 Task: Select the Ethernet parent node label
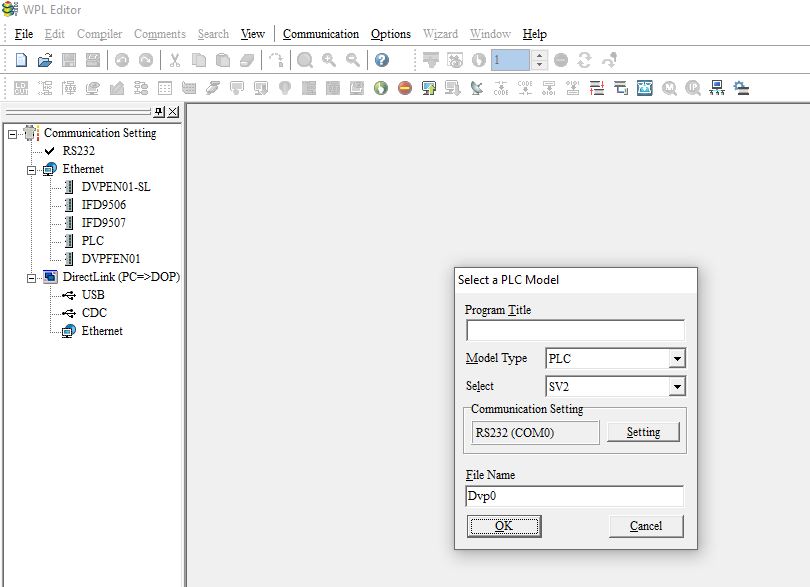click(x=83, y=169)
